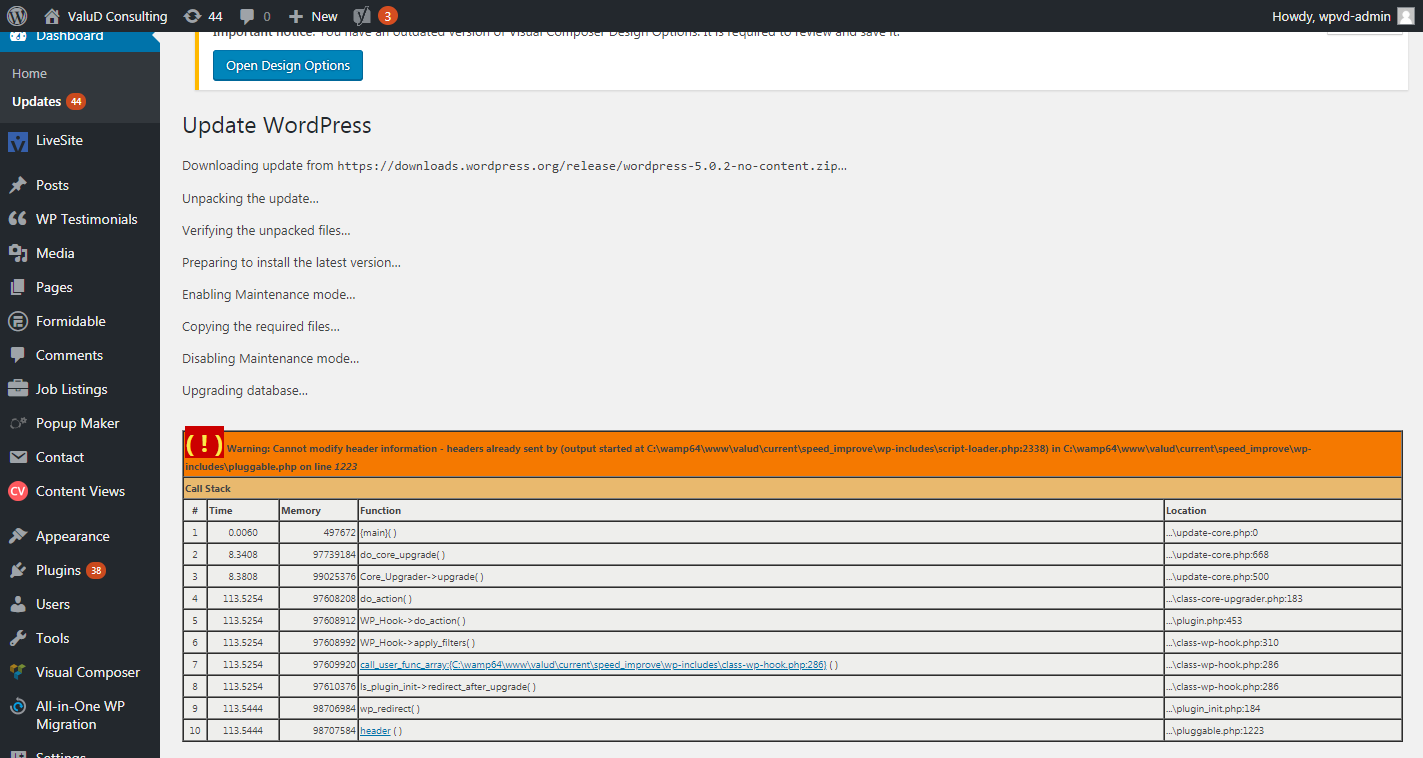Click the Formidable forms icon
This screenshot has width=1423, height=758.
pos(17,321)
